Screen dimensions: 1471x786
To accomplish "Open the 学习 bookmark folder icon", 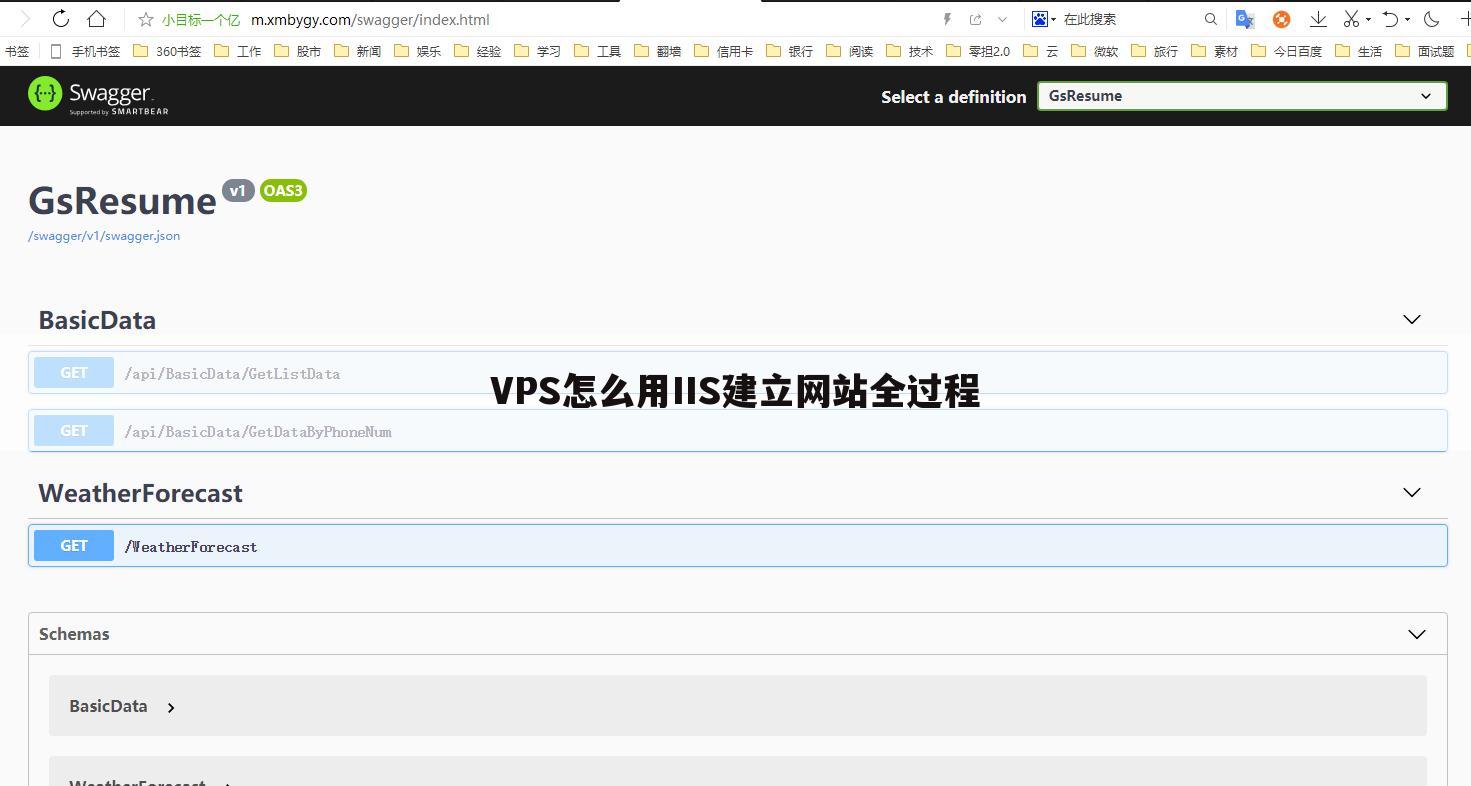I will pyautogui.click(x=522, y=50).
